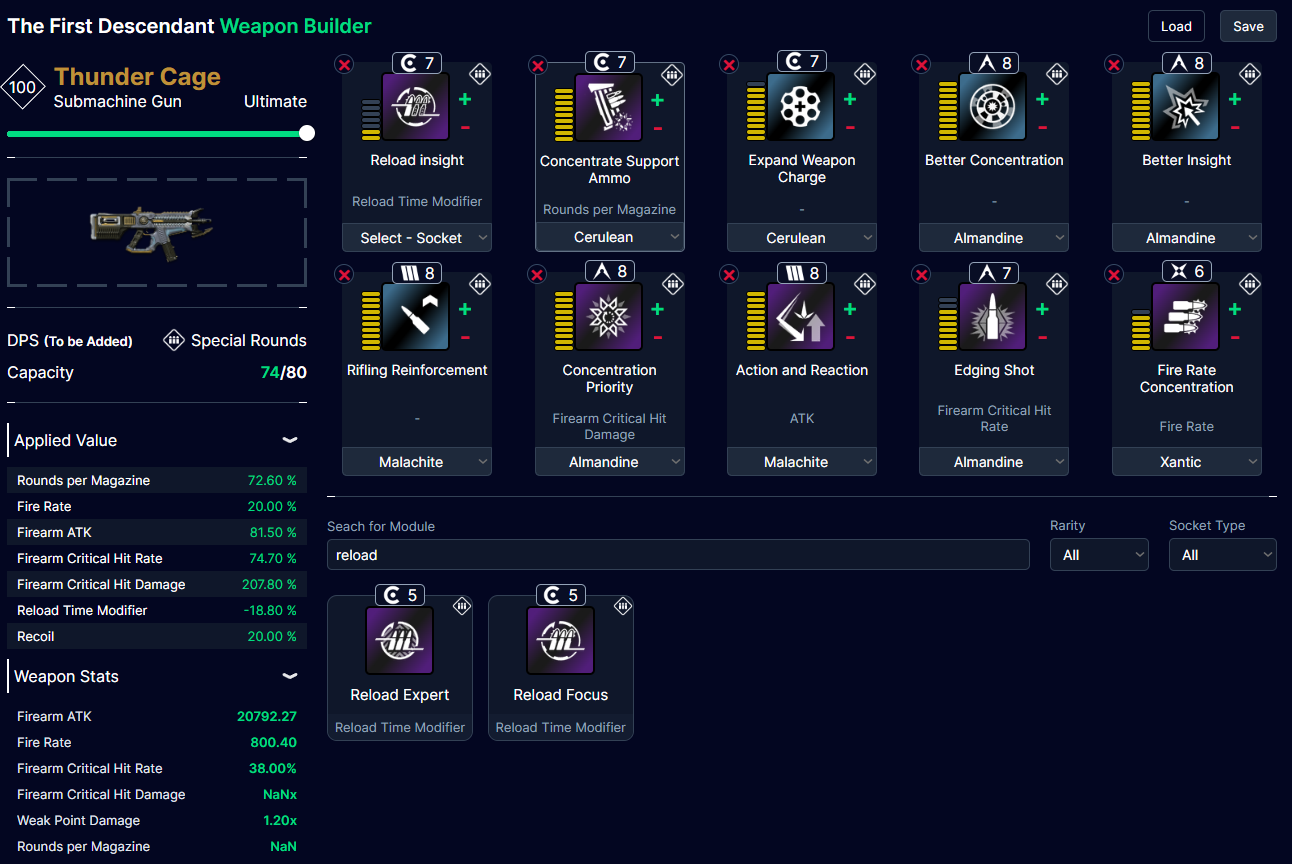This screenshot has width=1292, height=864.
Task: Add the Reload Expert module from search results
Action: 400,668
